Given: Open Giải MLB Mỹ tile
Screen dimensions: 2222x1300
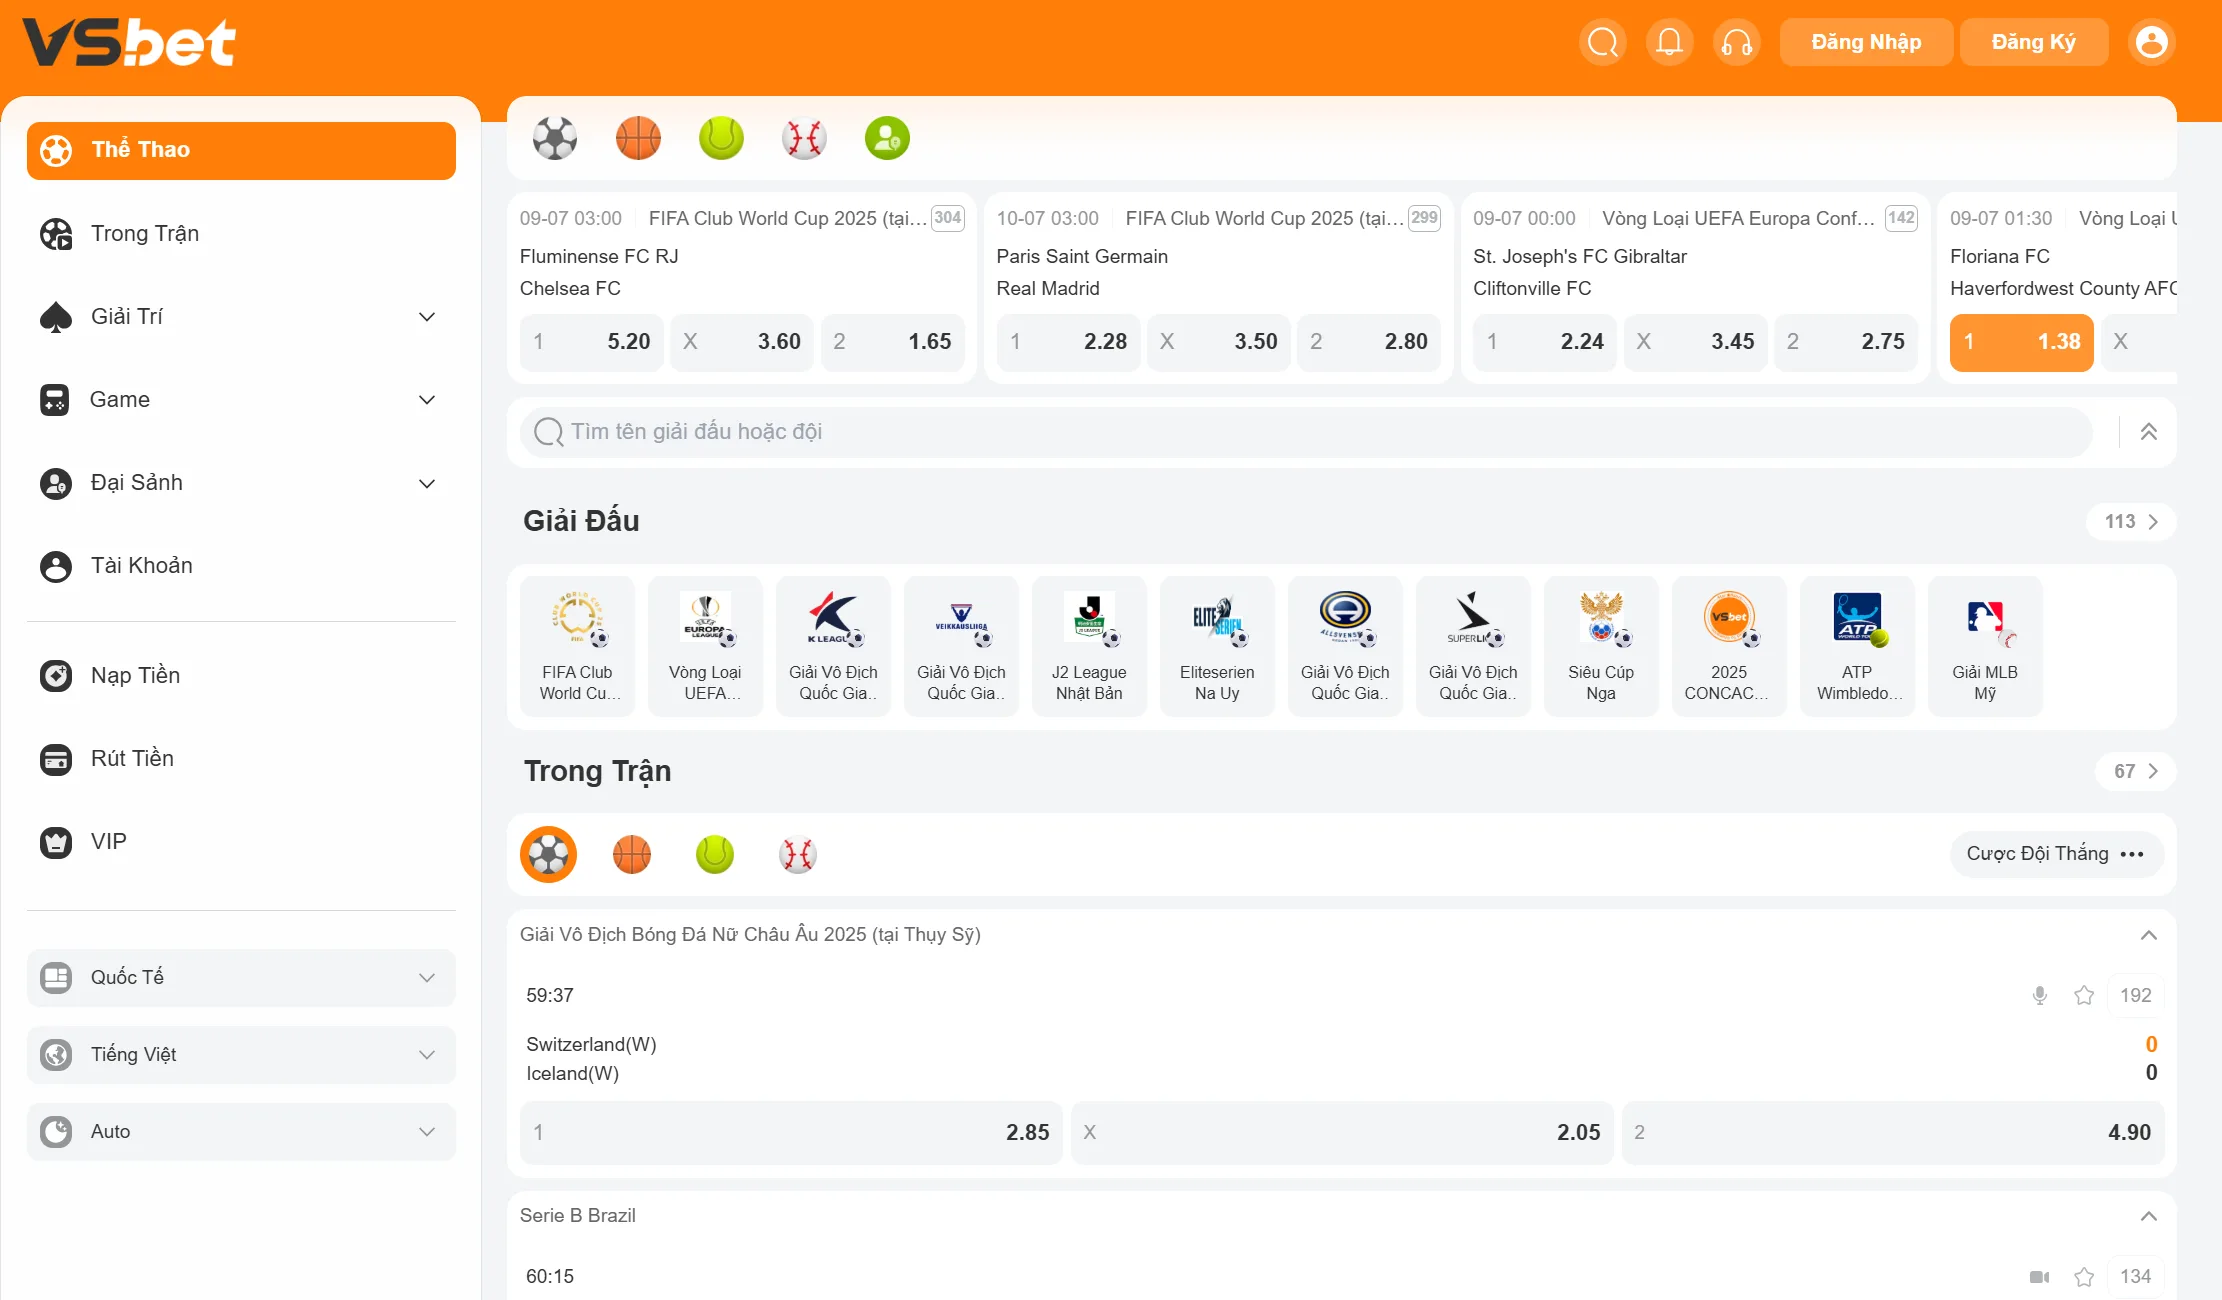Looking at the screenshot, I should coord(1985,646).
